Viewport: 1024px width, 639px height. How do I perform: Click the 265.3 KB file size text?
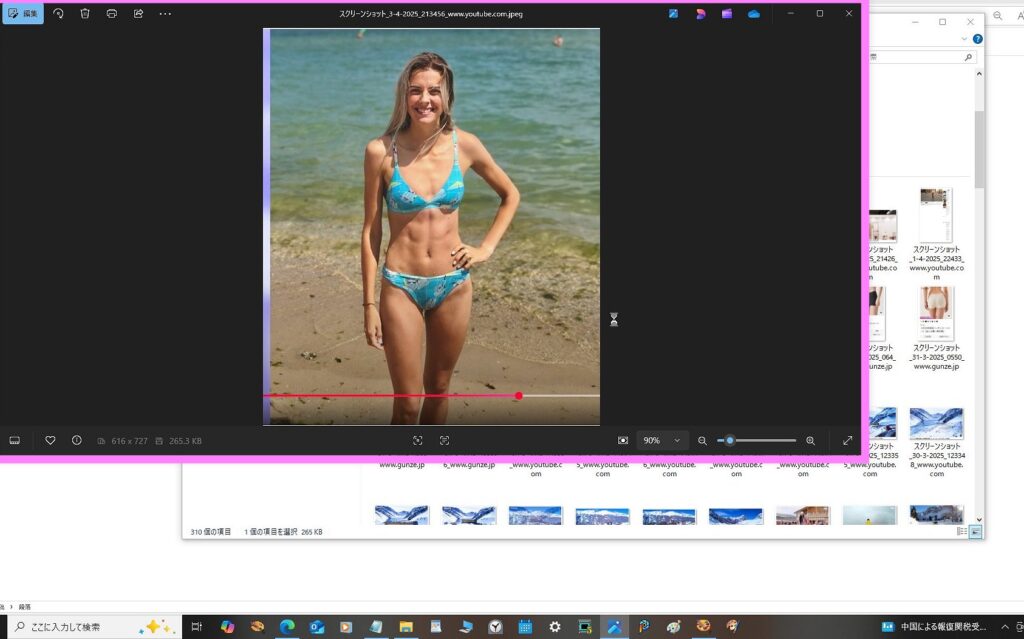tap(185, 441)
